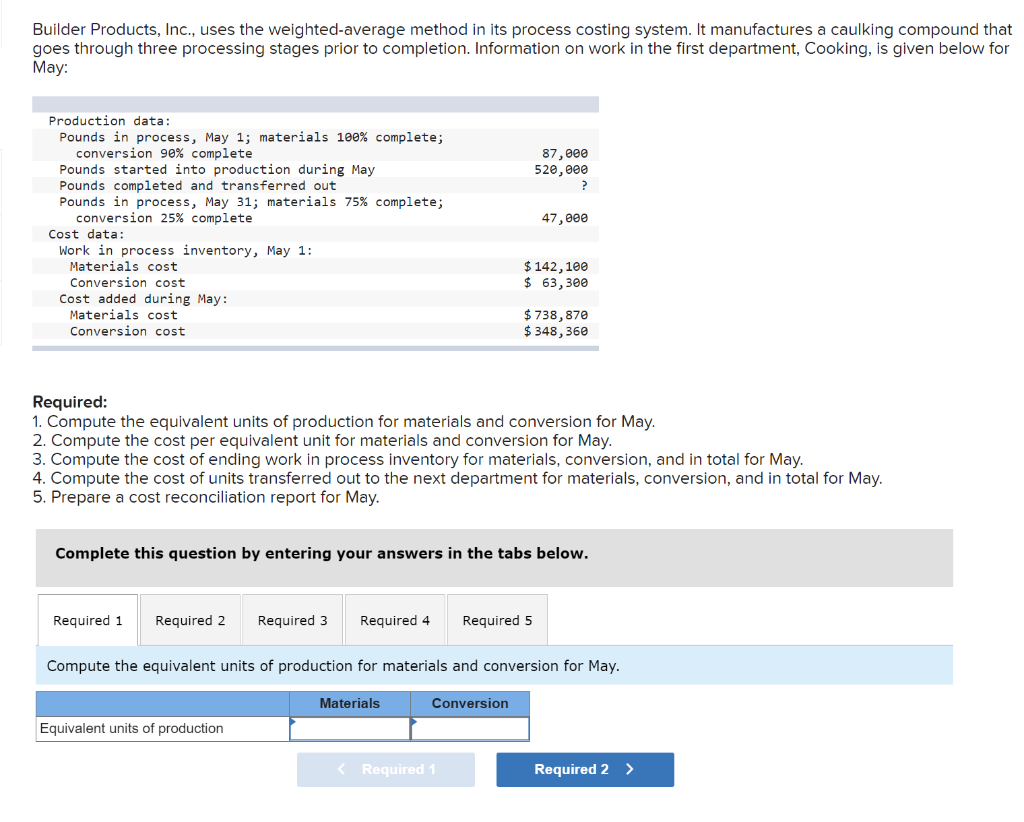
Task: Return to the Required 1 tab
Action: (88, 619)
